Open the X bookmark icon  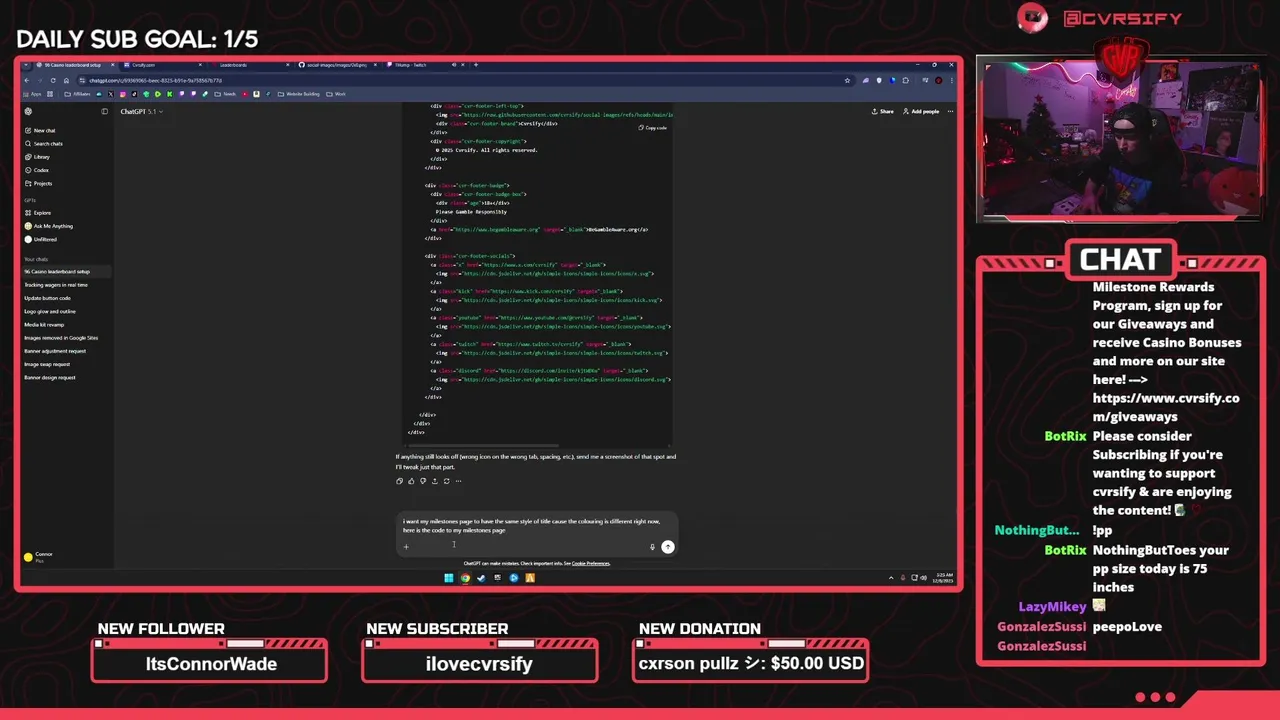pos(111,94)
